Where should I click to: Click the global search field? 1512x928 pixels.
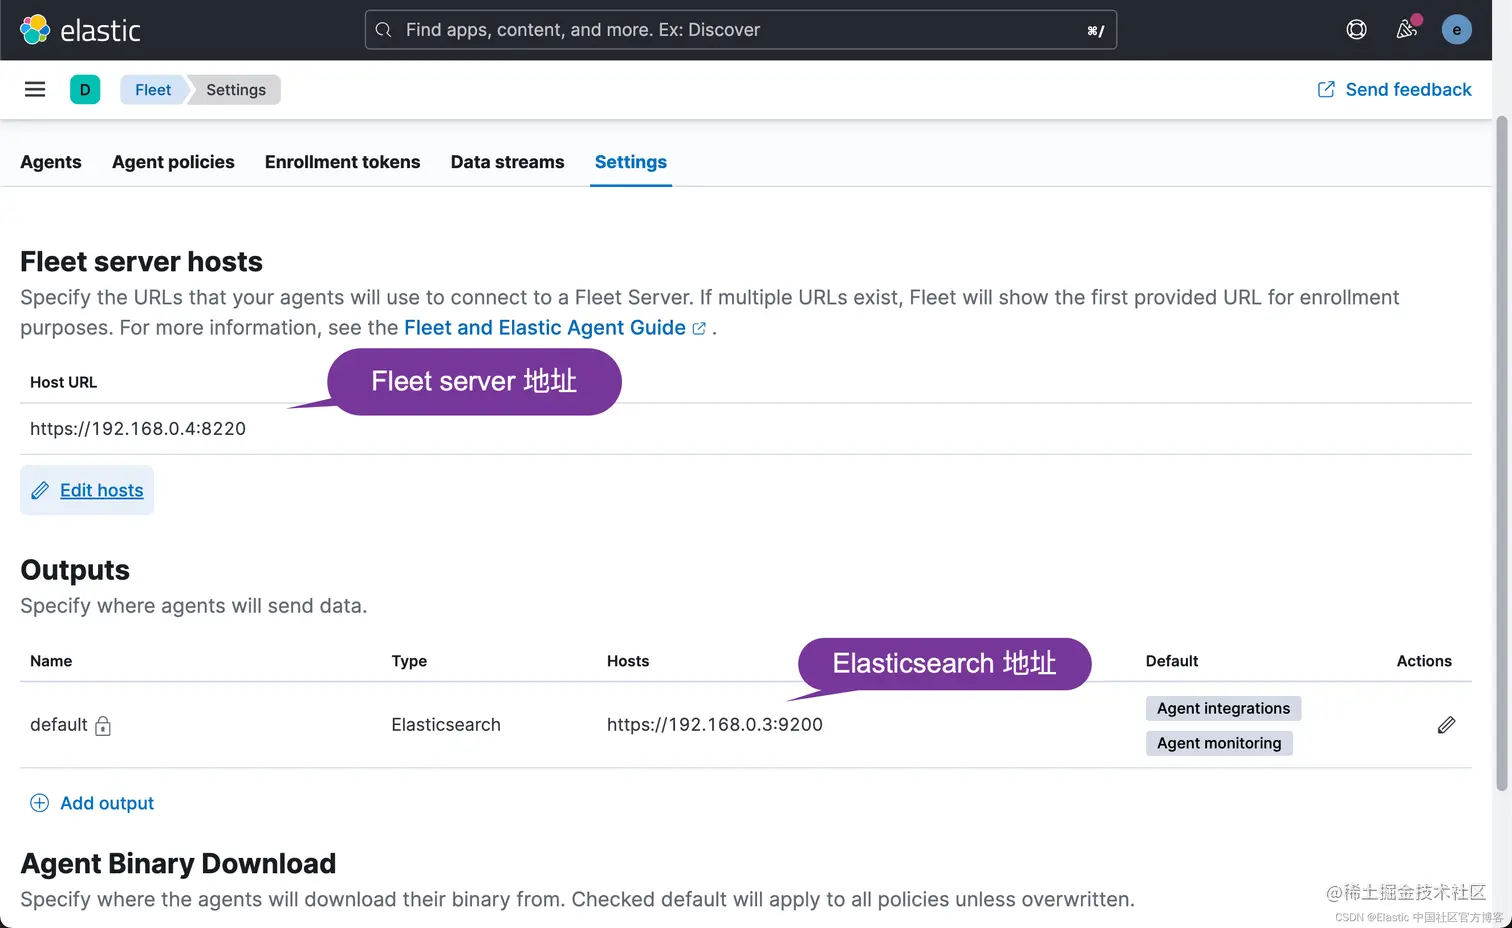click(741, 30)
